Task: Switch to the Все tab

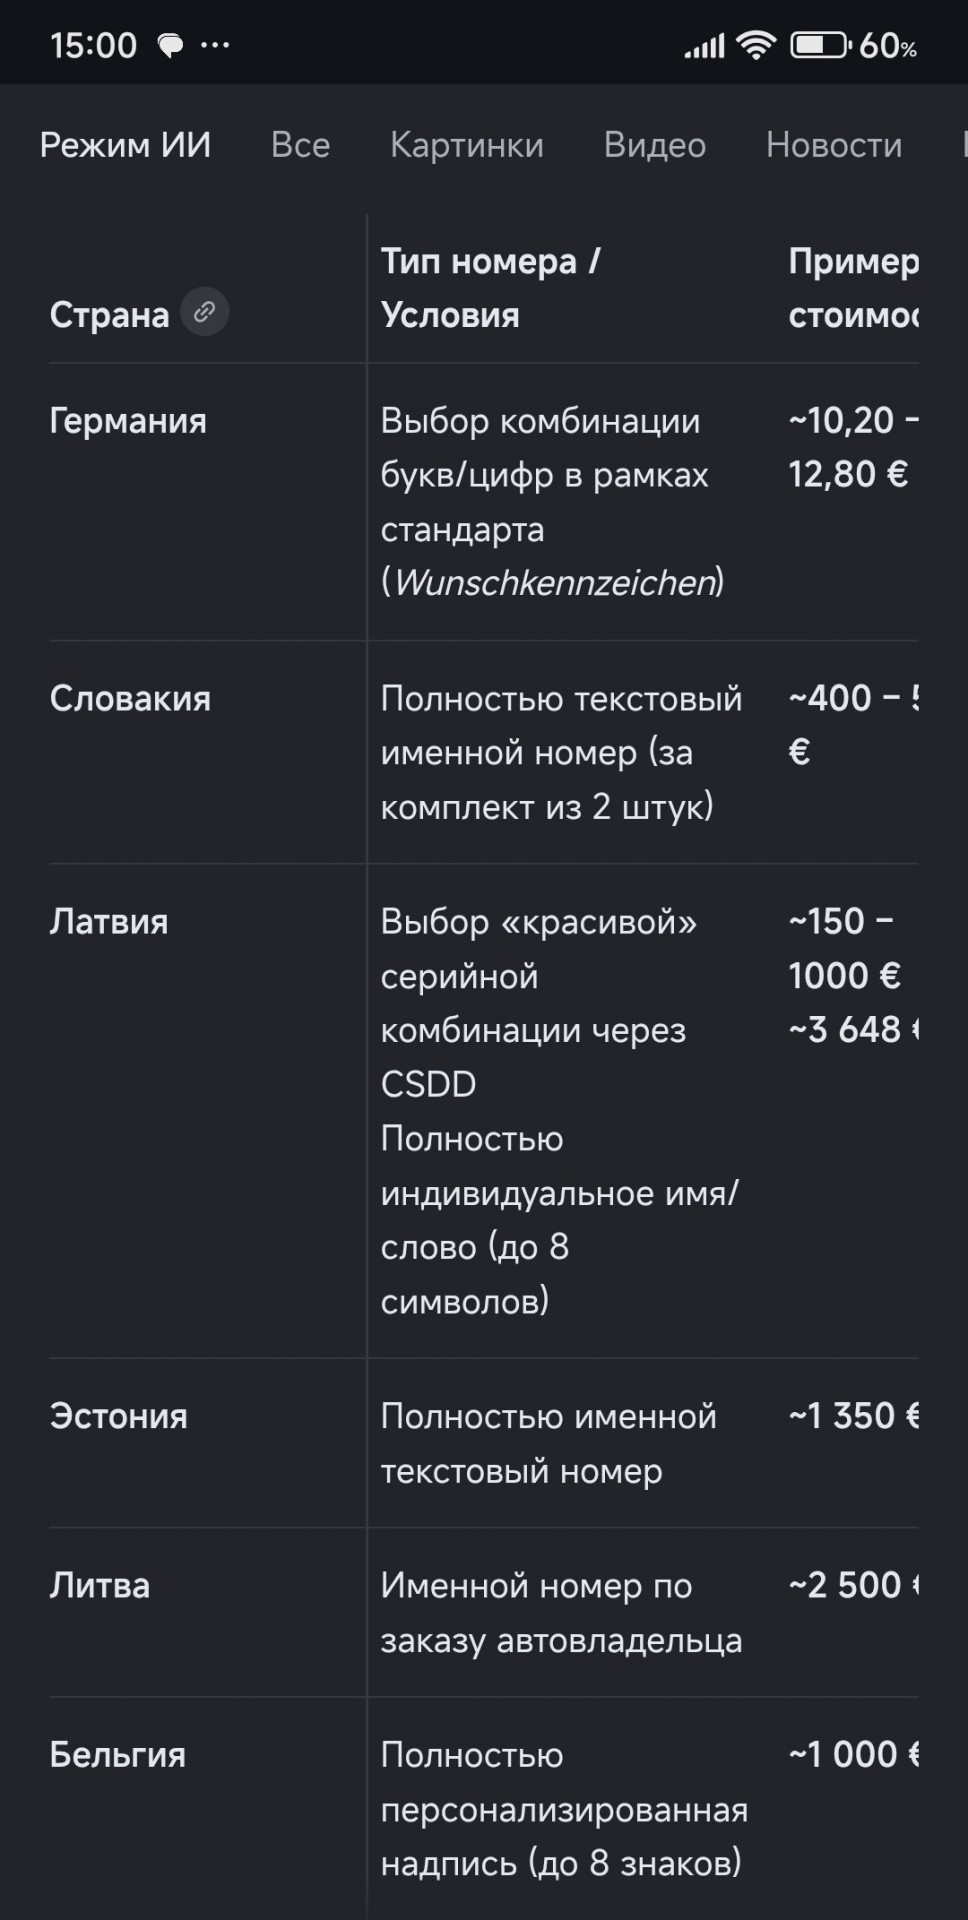Action: 300,145
